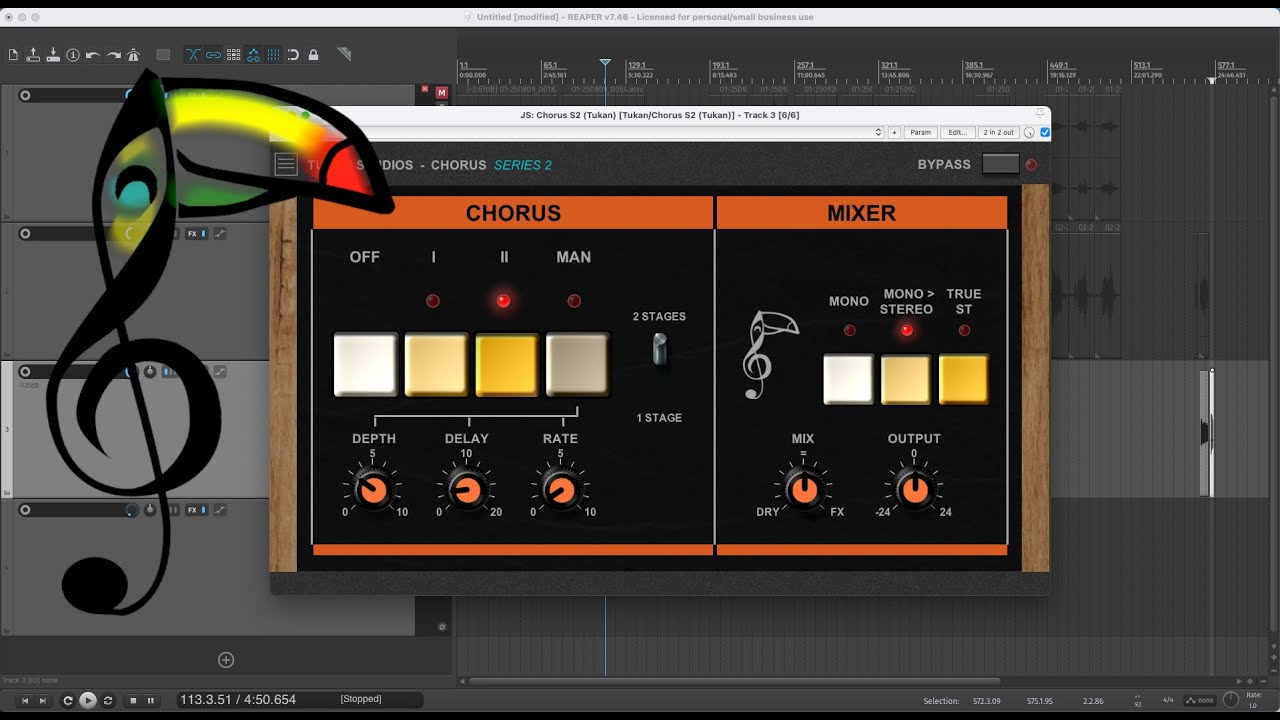Image resolution: width=1280 pixels, height=720 pixels.
Task: Go to project end transport button
Action: (42, 700)
